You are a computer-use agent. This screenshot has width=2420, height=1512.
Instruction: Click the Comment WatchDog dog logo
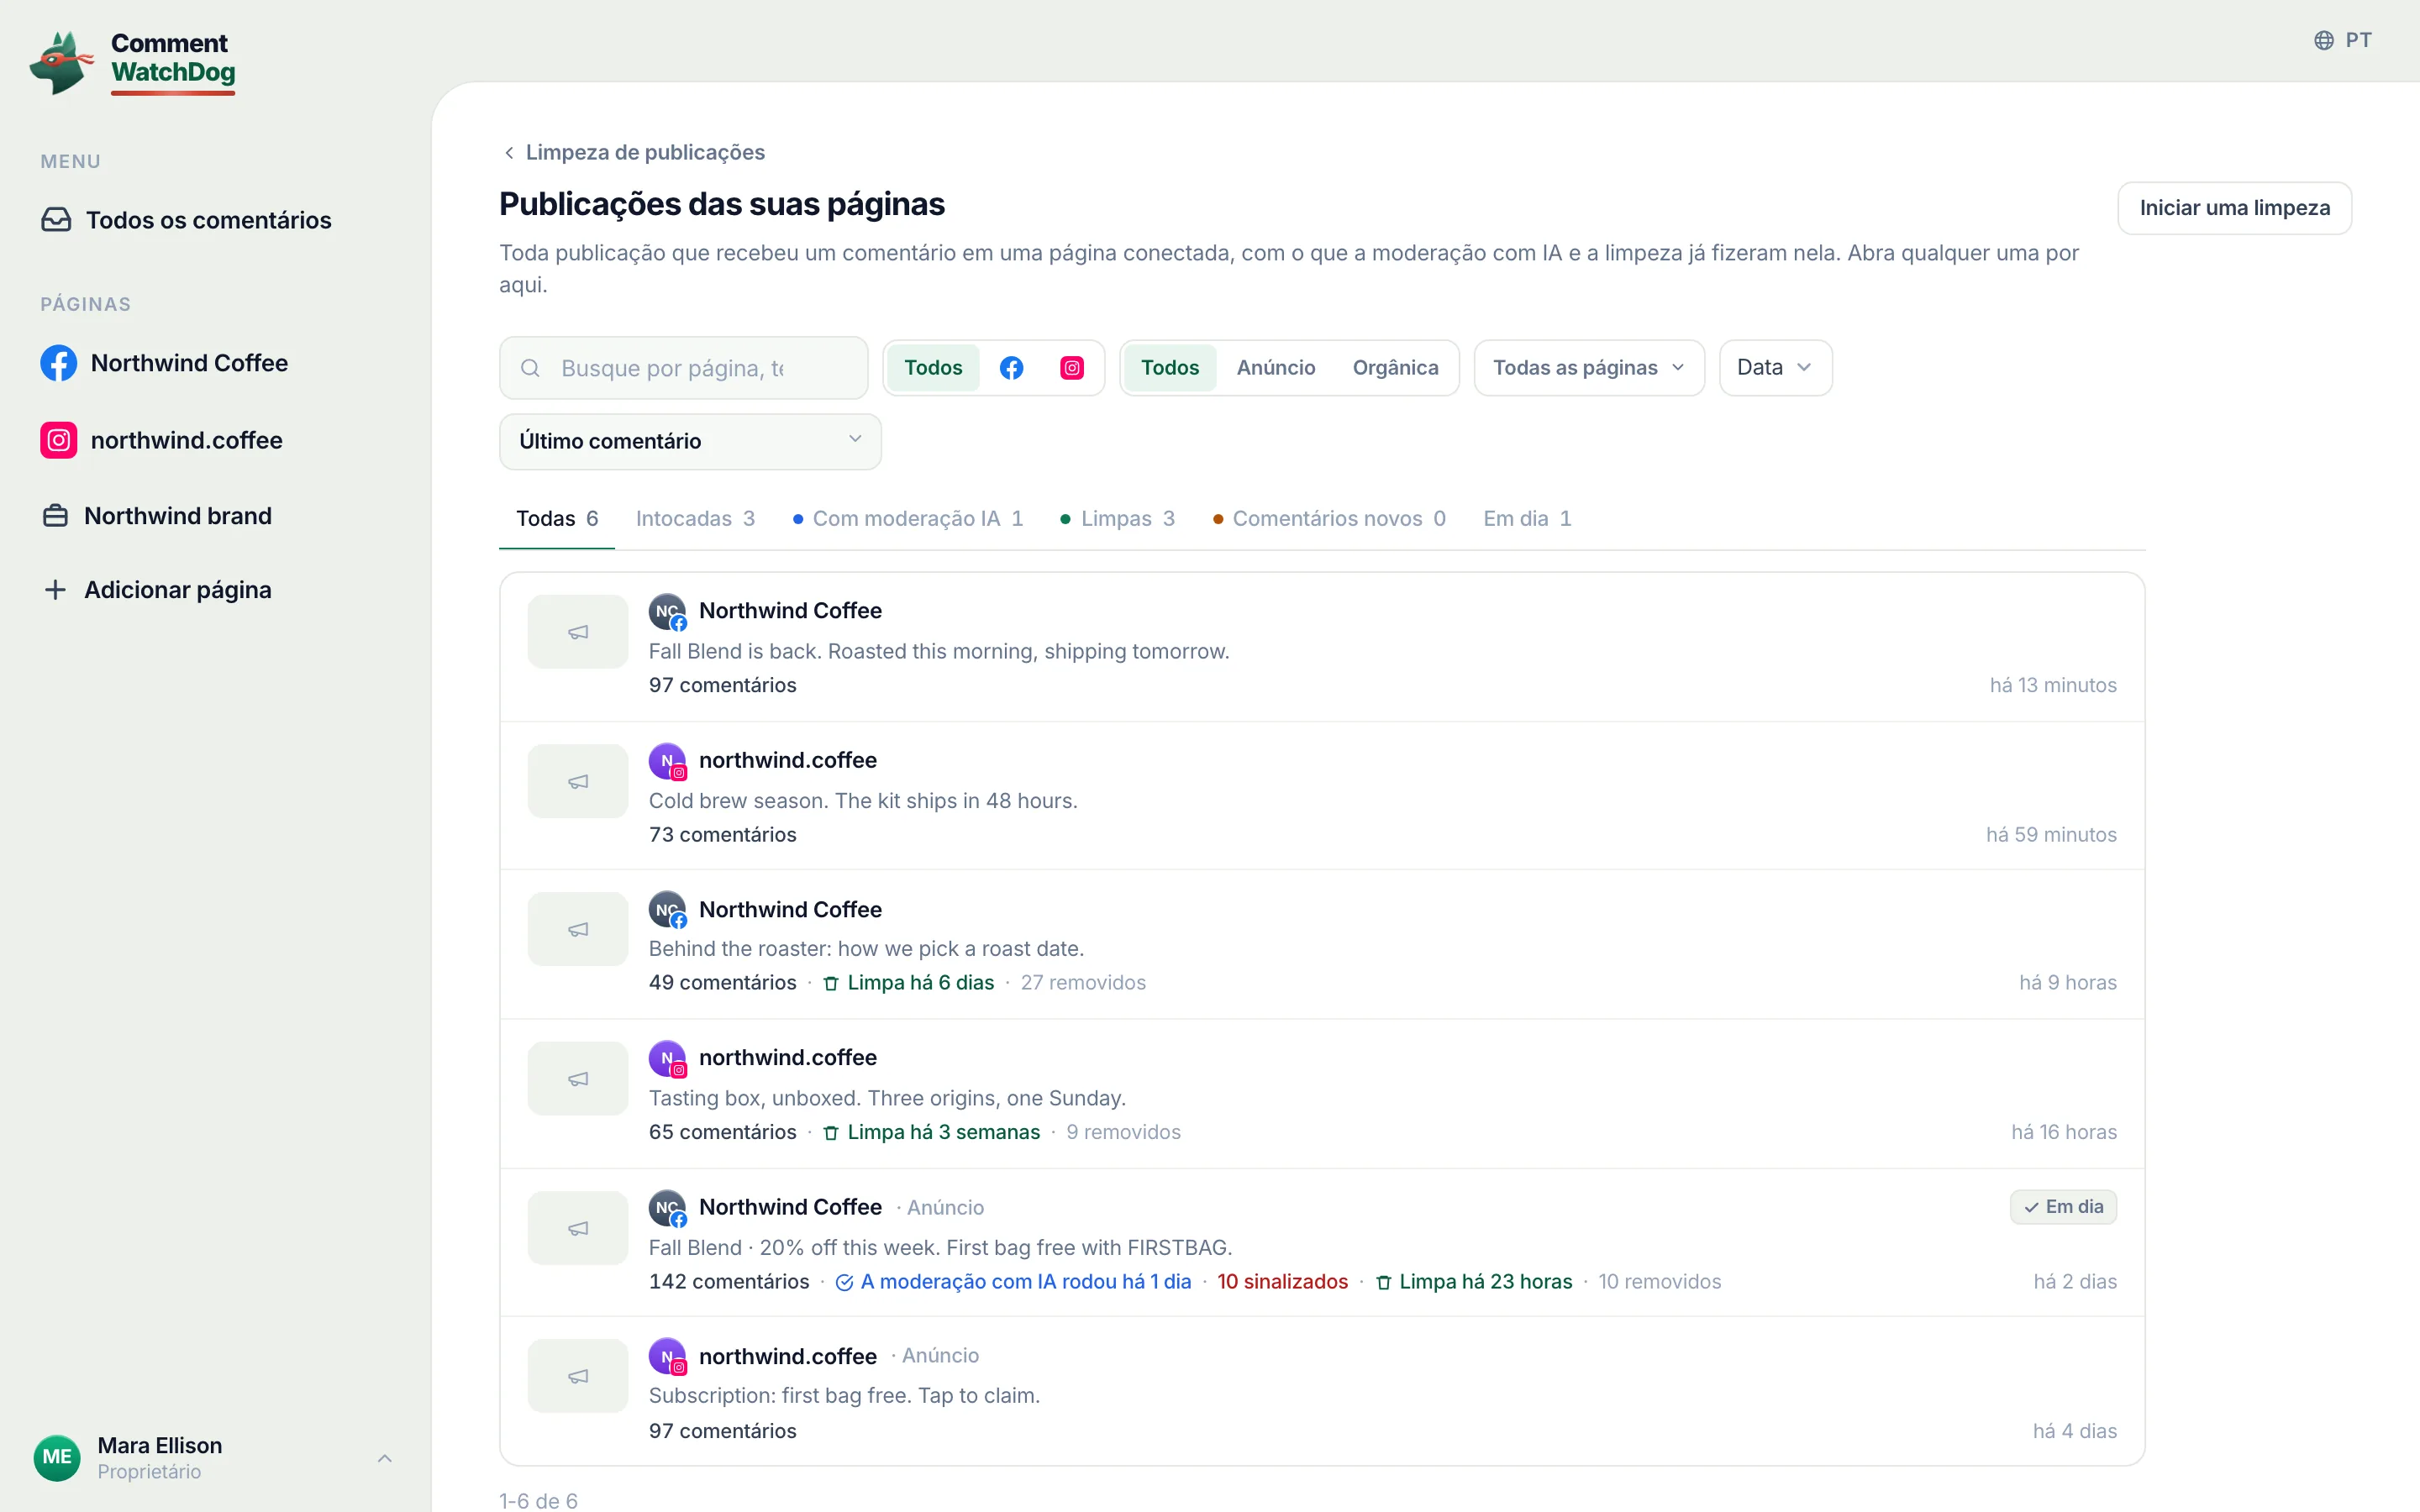click(61, 63)
